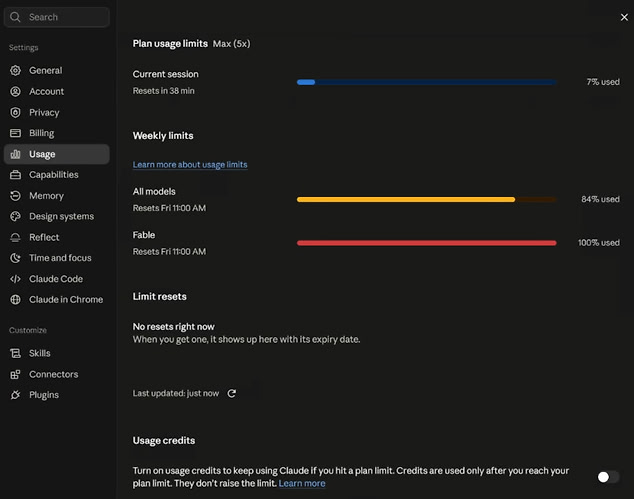The height and width of the screenshot is (499, 634).
Task: Open the Billing section
Action: pyautogui.click(x=57, y=133)
